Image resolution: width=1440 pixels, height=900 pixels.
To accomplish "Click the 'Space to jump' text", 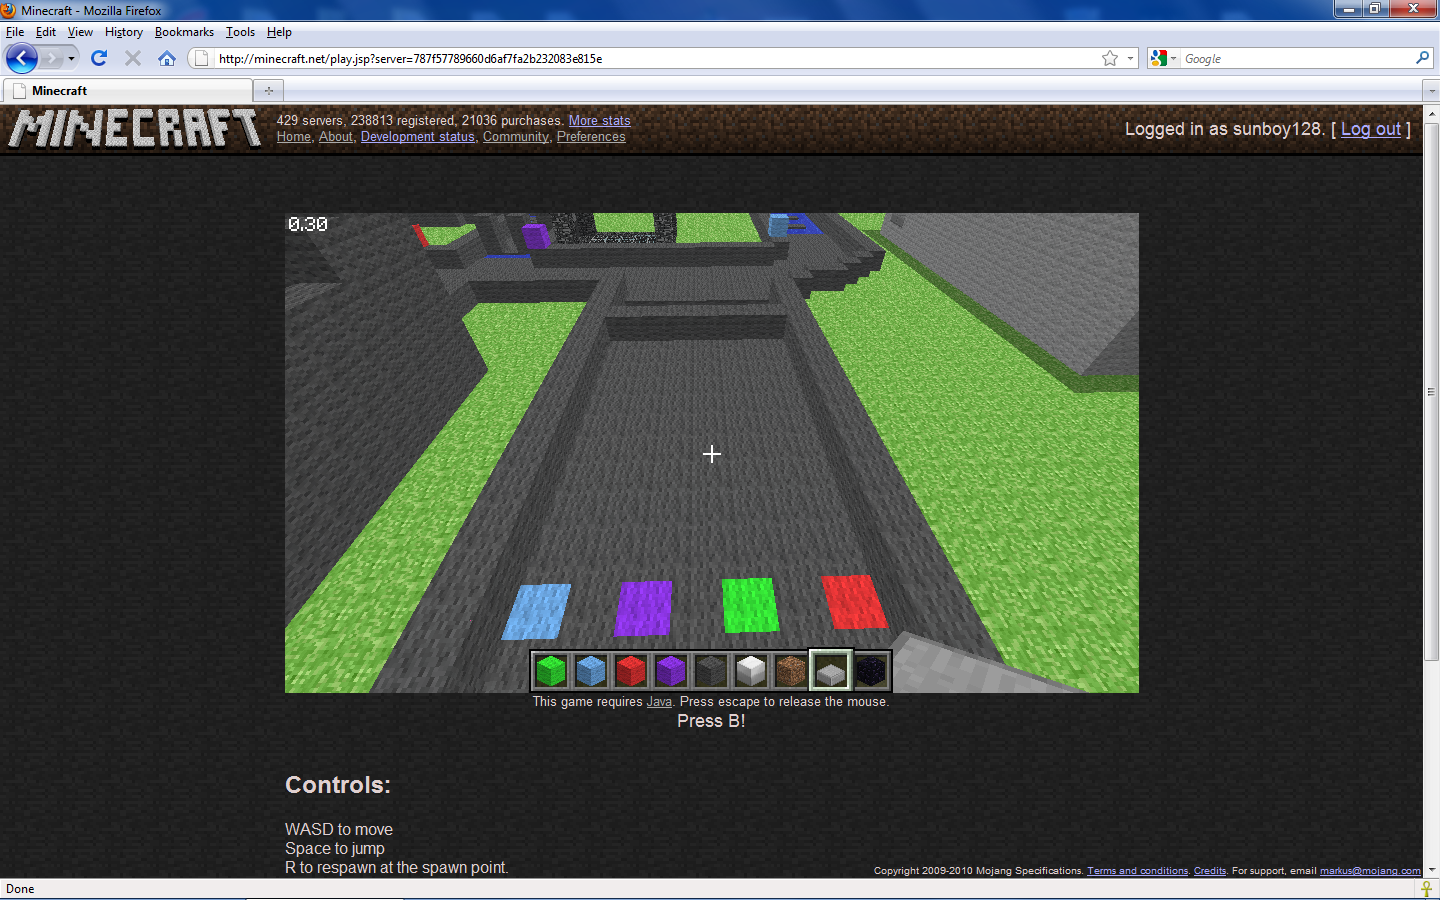I will (335, 849).
